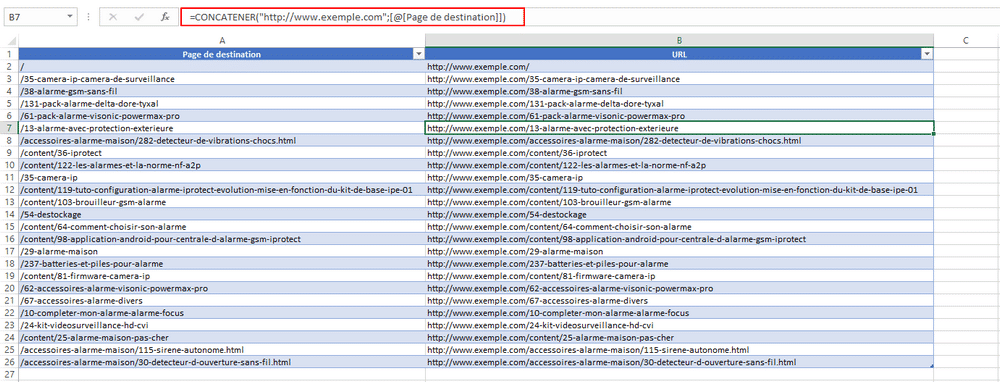Select column A cell /content/122-les-alarmes-et-la-norme-nf-a2p
This screenshot has width=1000, height=382.
(x=221, y=165)
